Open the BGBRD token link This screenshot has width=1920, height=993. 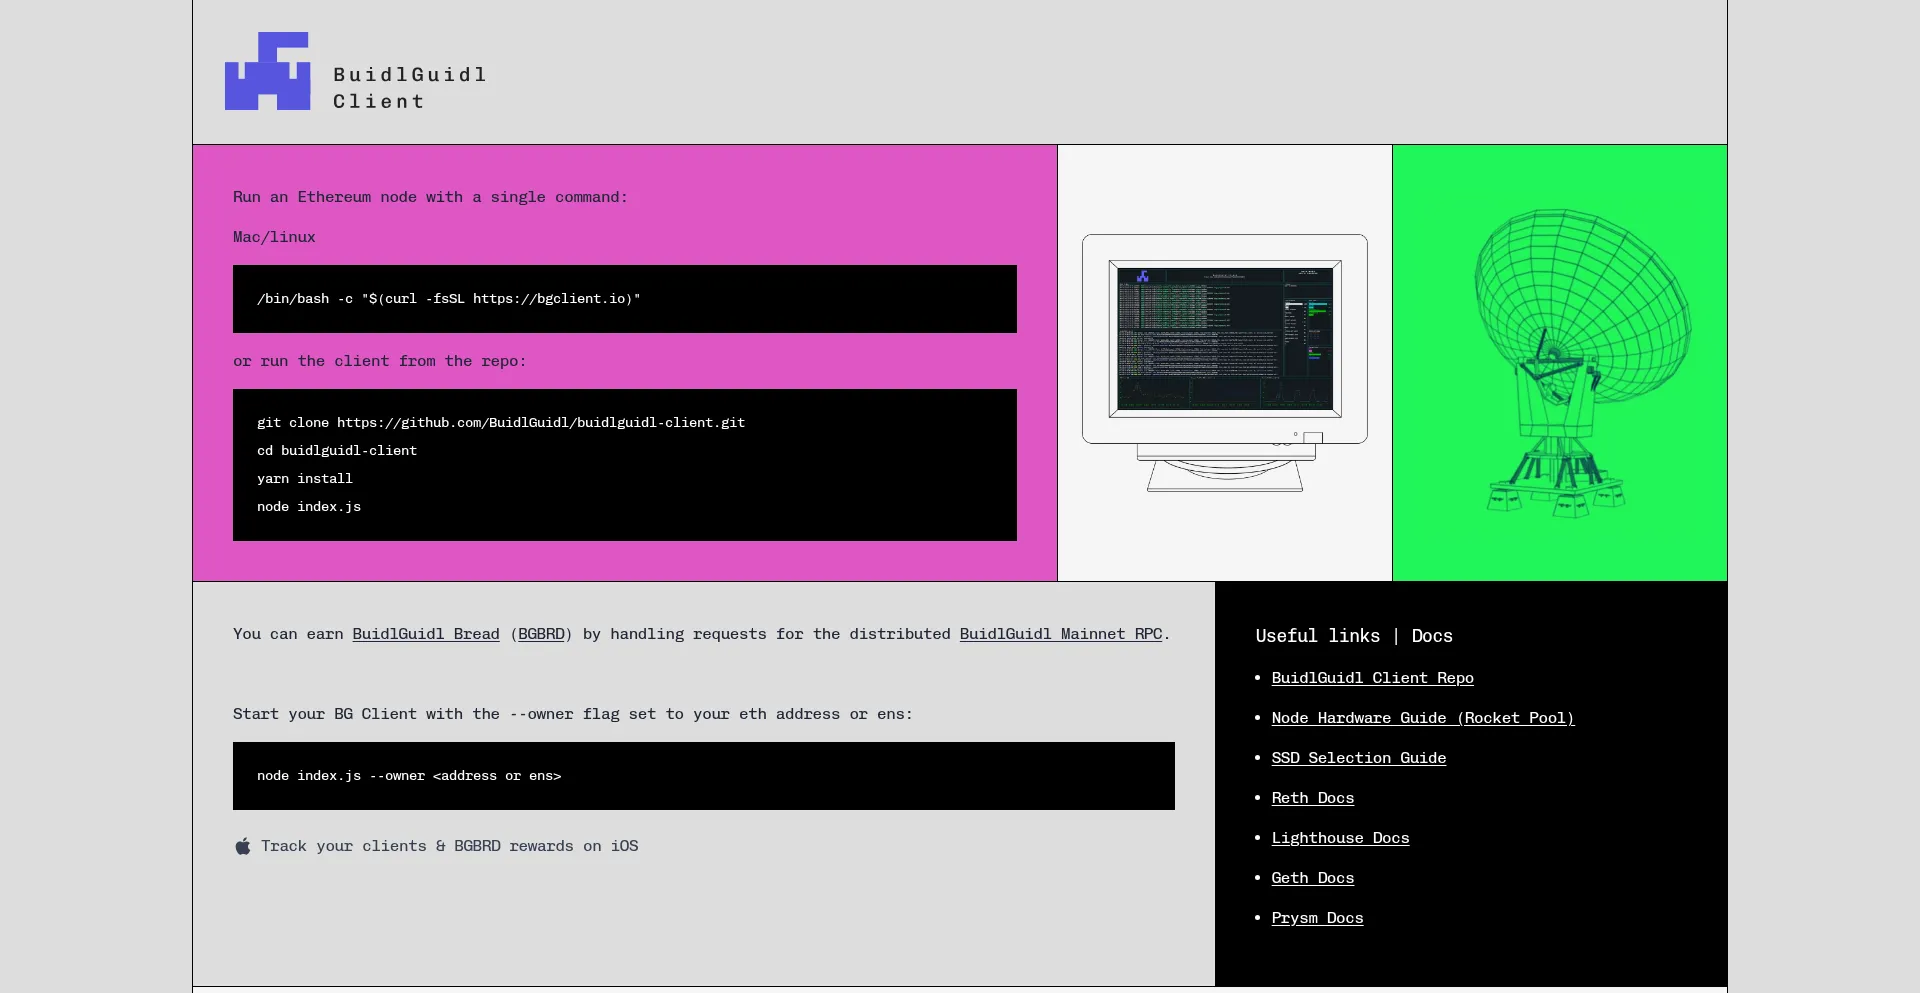click(x=541, y=634)
